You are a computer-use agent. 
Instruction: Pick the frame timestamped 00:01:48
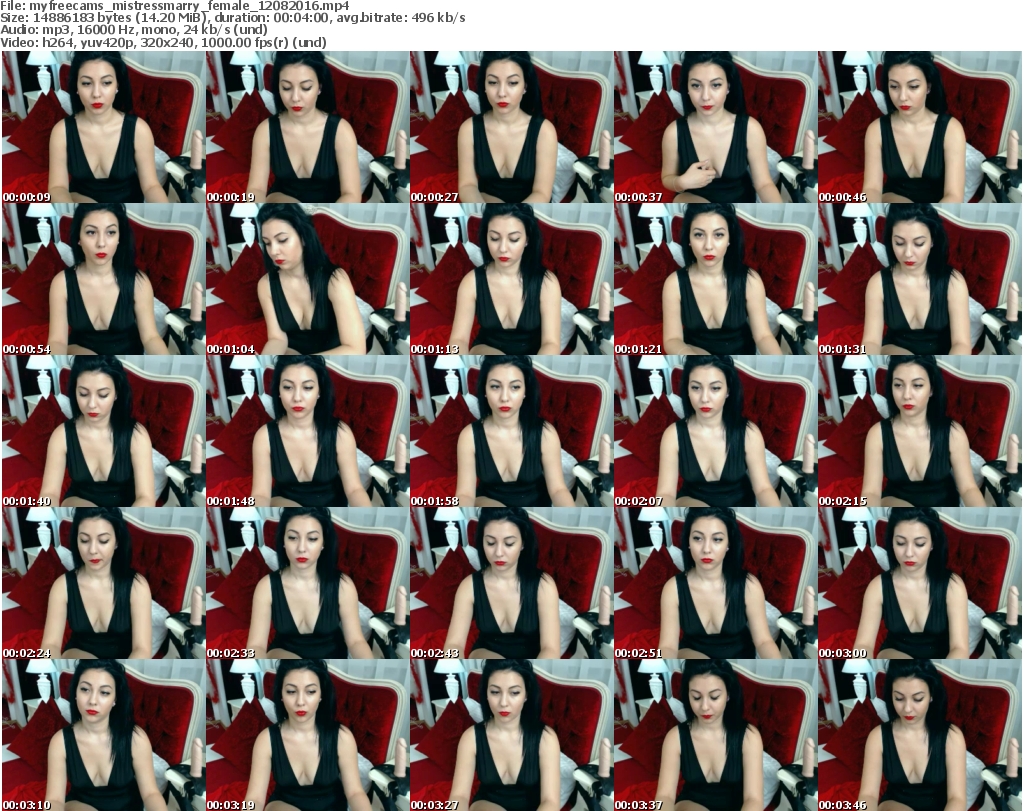tap(308, 432)
